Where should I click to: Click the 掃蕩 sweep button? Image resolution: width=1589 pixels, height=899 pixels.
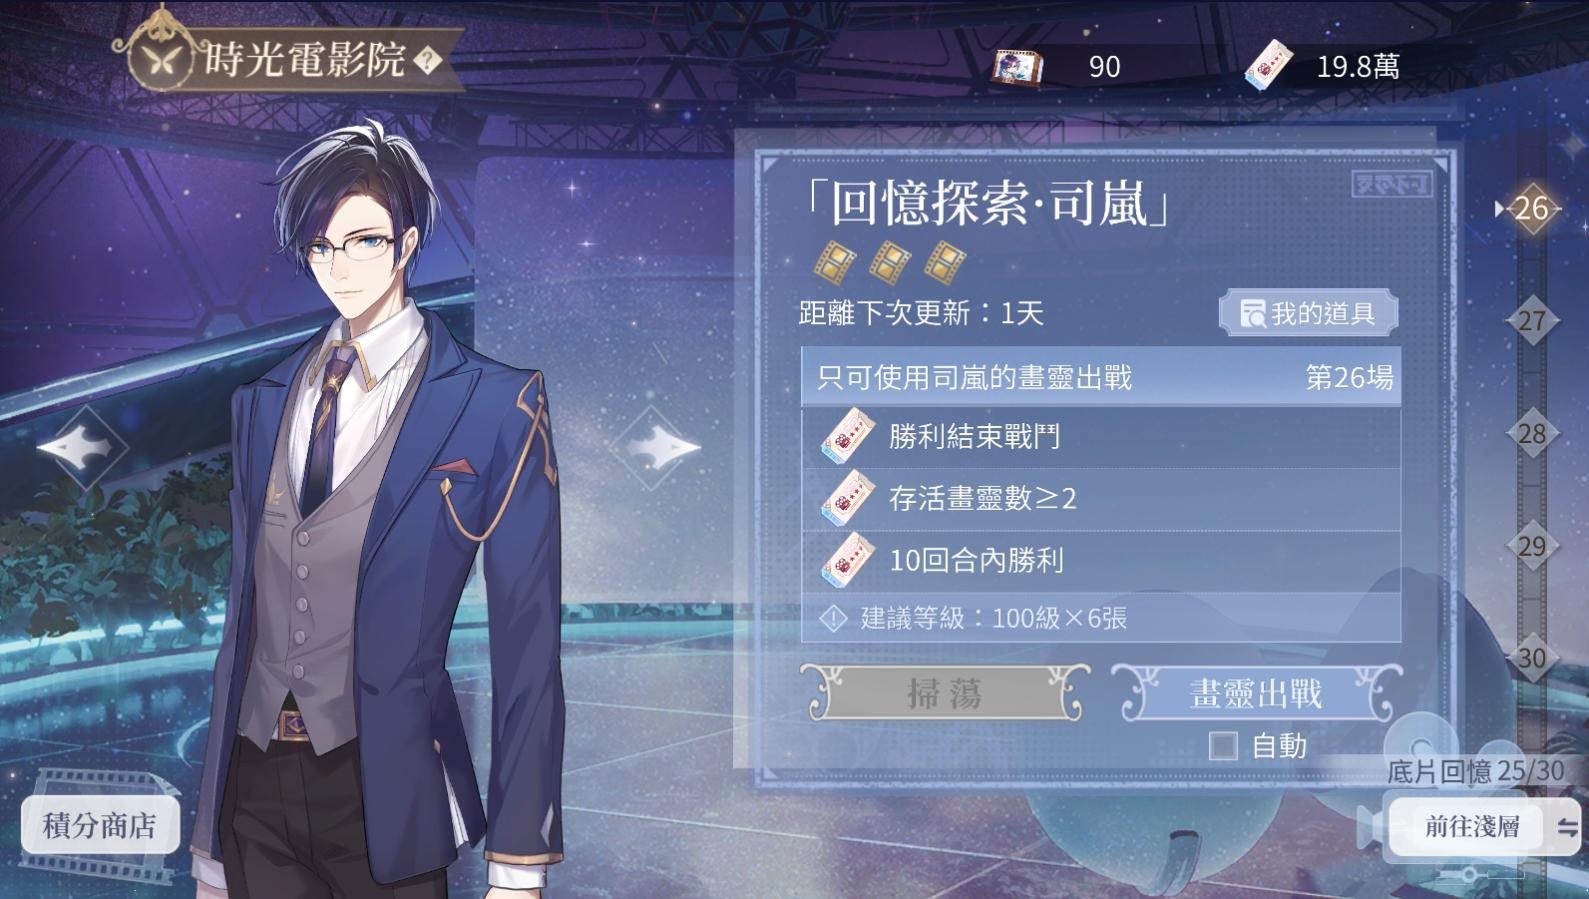point(944,693)
